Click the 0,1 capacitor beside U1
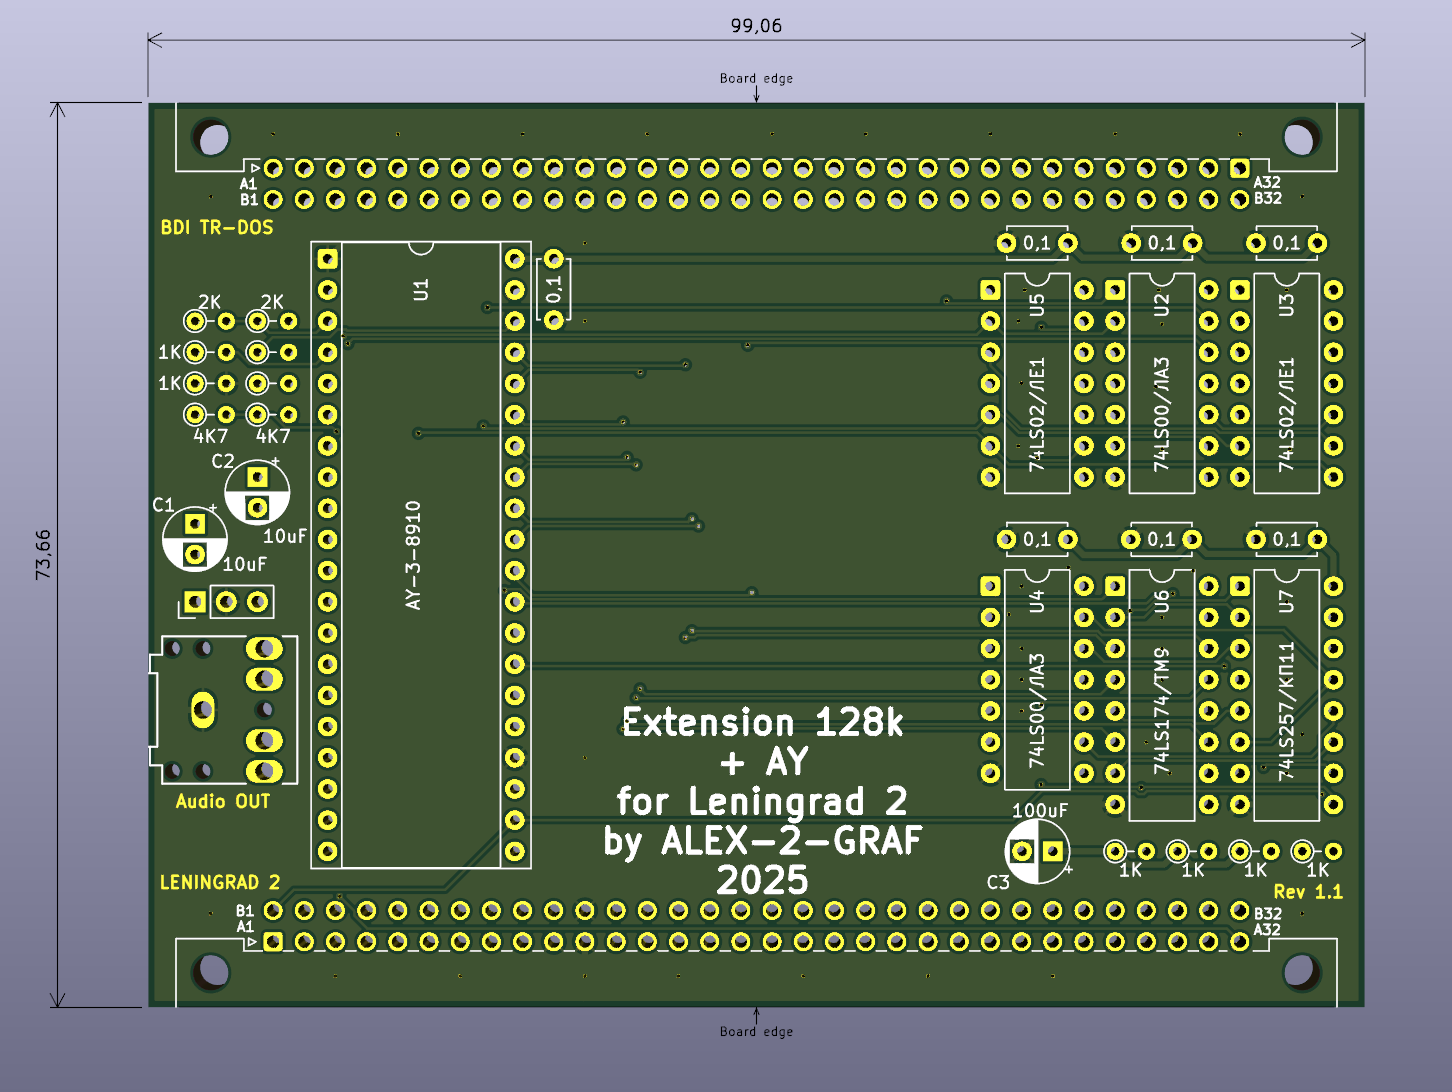The width and height of the screenshot is (1452, 1092). pyautogui.click(x=554, y=290)
